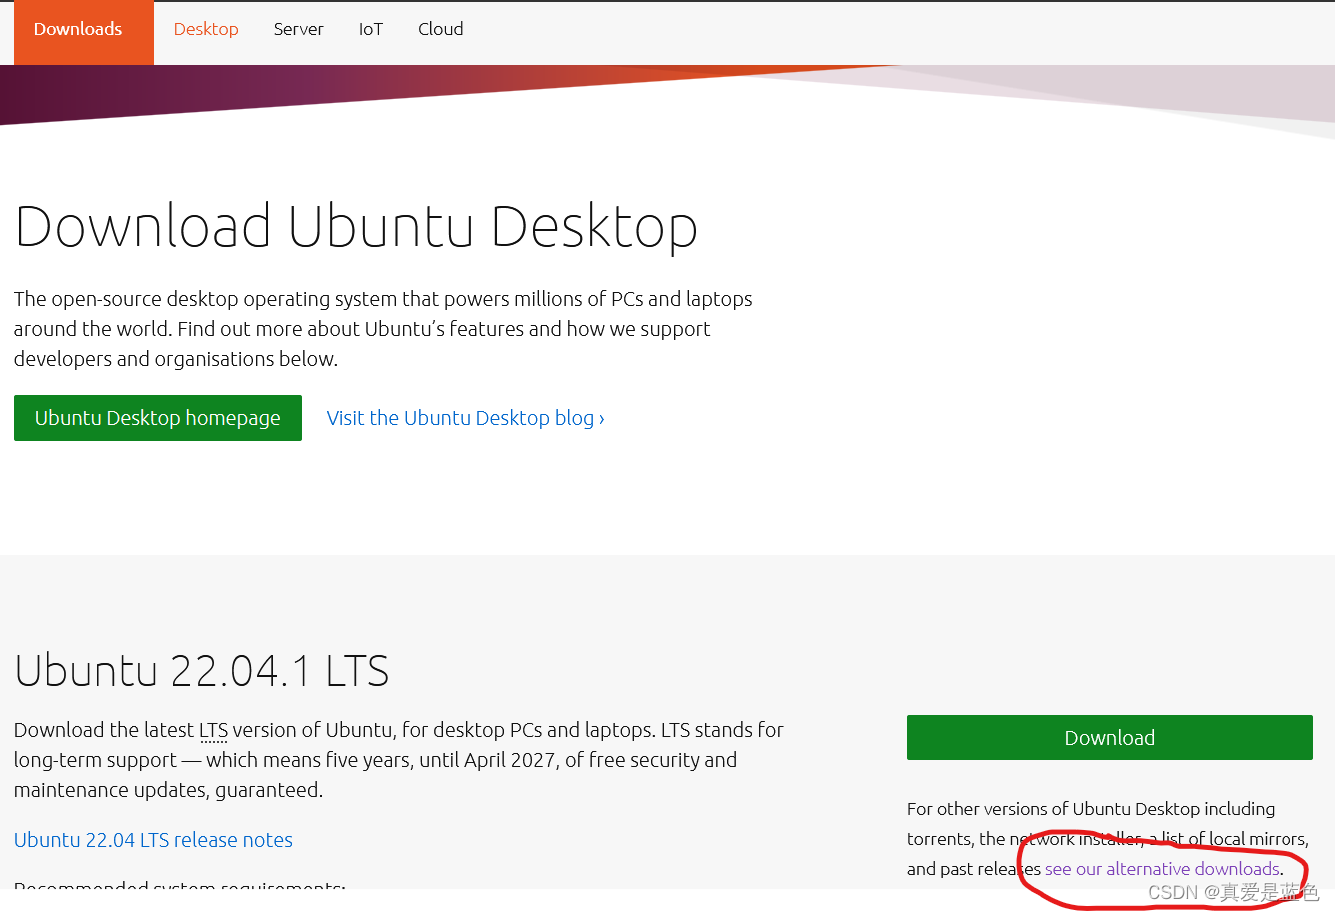Go to the Server downloads section
1335x912 pixels.
(298, 29)
